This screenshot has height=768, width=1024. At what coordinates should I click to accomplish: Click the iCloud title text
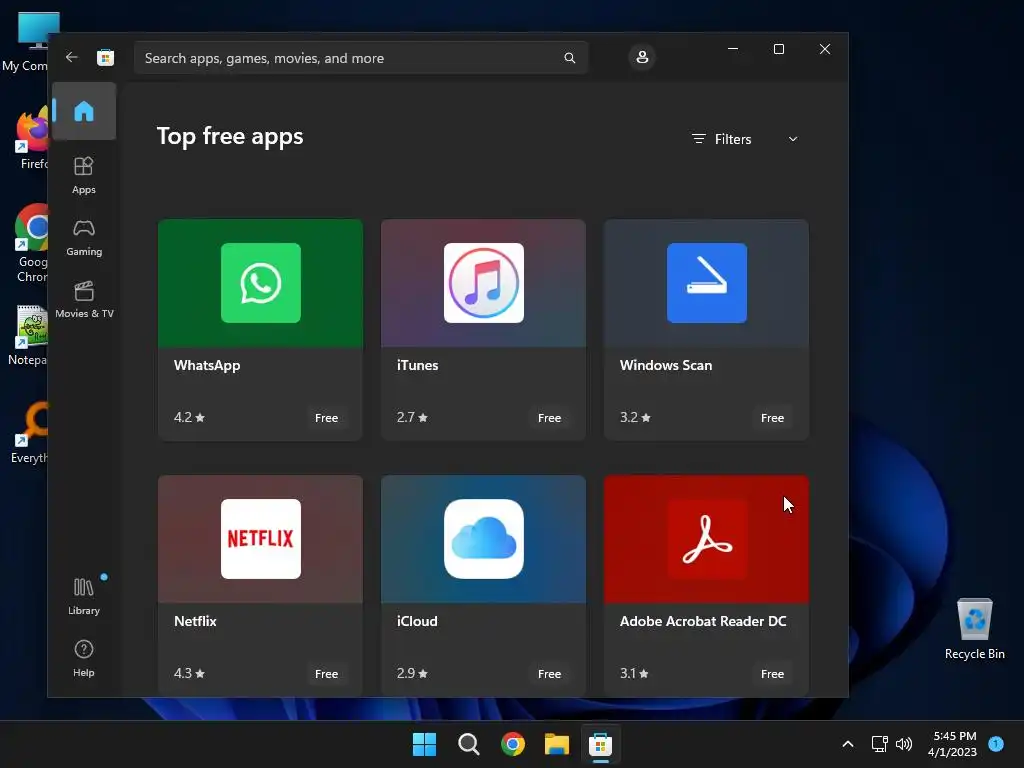coord(417,621)
